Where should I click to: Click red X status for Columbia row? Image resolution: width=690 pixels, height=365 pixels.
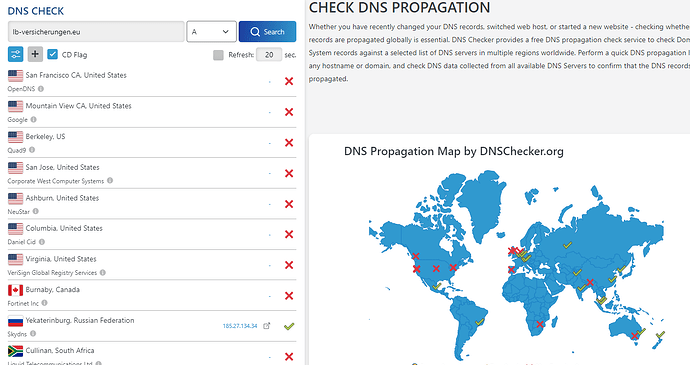(289, 234)
